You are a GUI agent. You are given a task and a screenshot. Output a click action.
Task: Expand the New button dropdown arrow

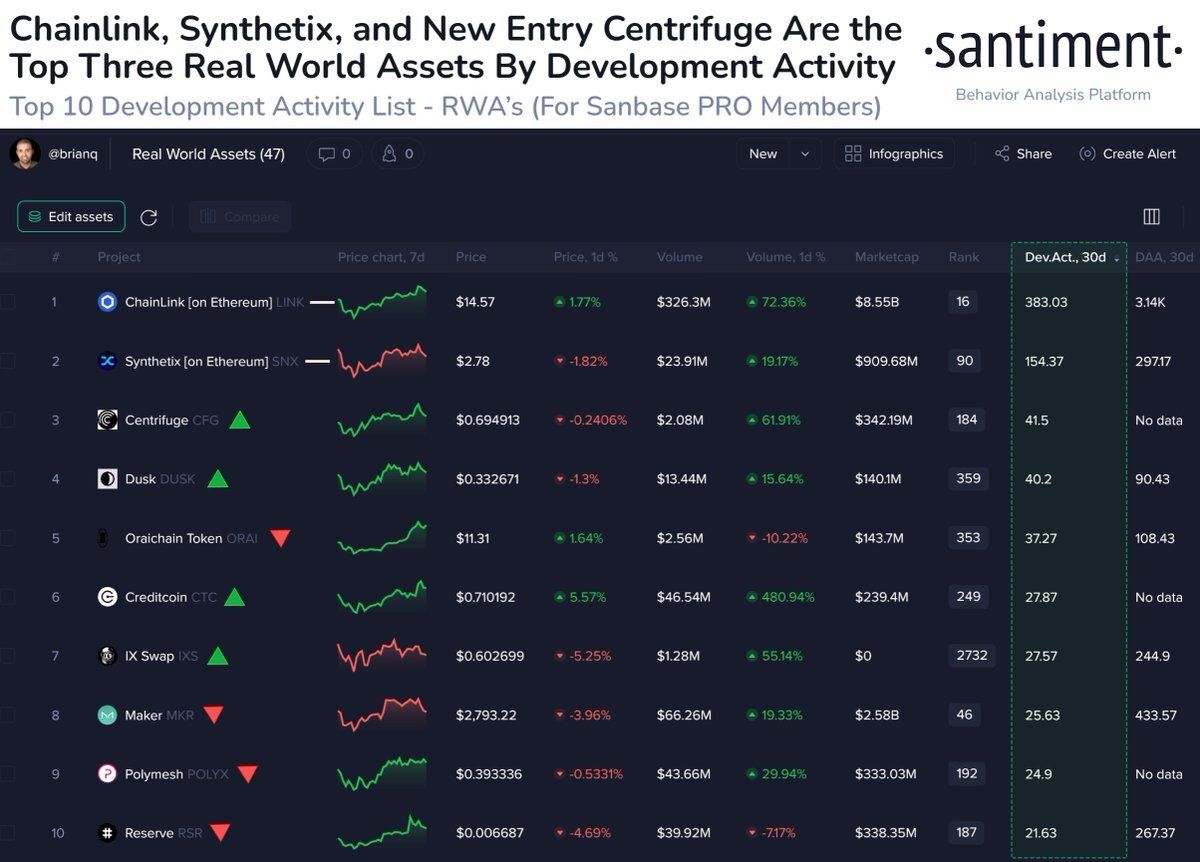(x=805, y=154)
